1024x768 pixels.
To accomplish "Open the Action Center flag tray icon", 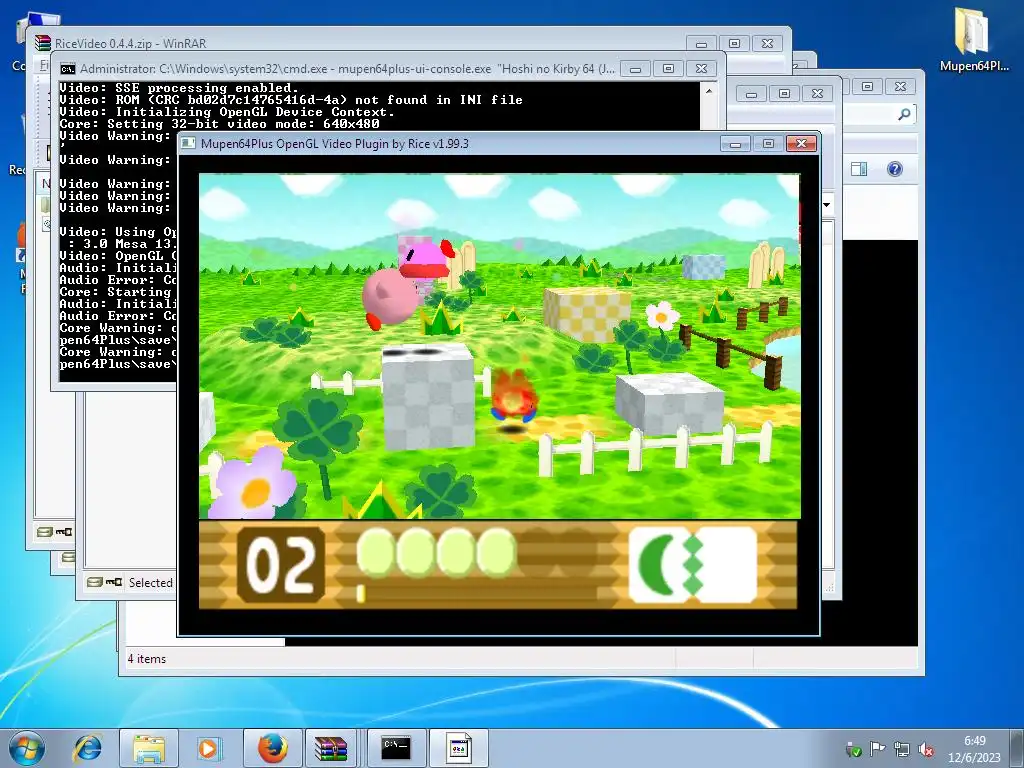I will pyautogui.click(x=877, y=749).
